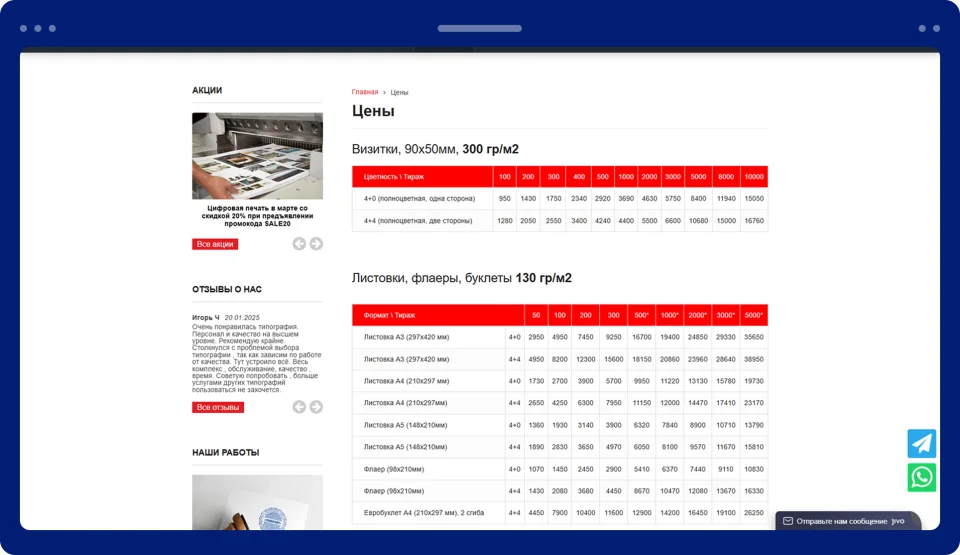Click the Все акции button
The image size is (960, 555).
[x=215, y=244]
